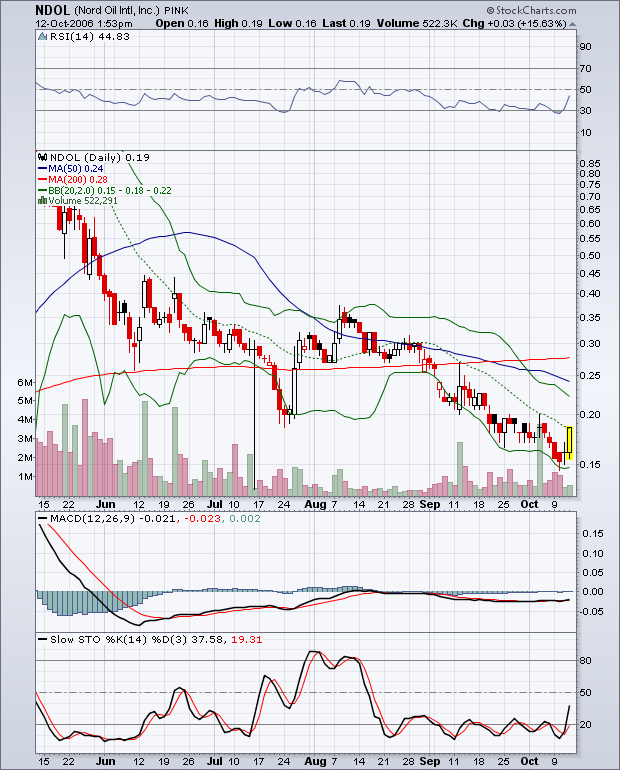Viewport: 620px width, 770px height.
Task: Click the Volume 522.3K header value
Action: [417, 24]
